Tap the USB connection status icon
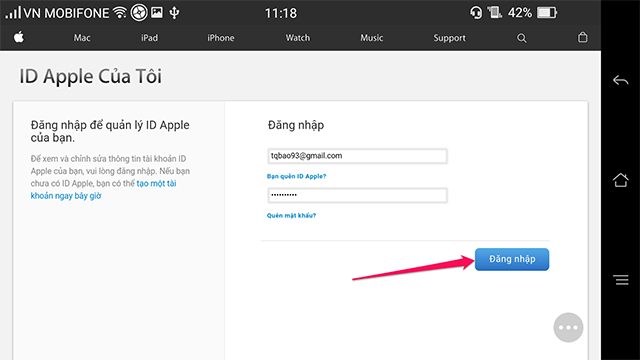The width and height of the screenshot is (640, 360). (x=174, y=13)
